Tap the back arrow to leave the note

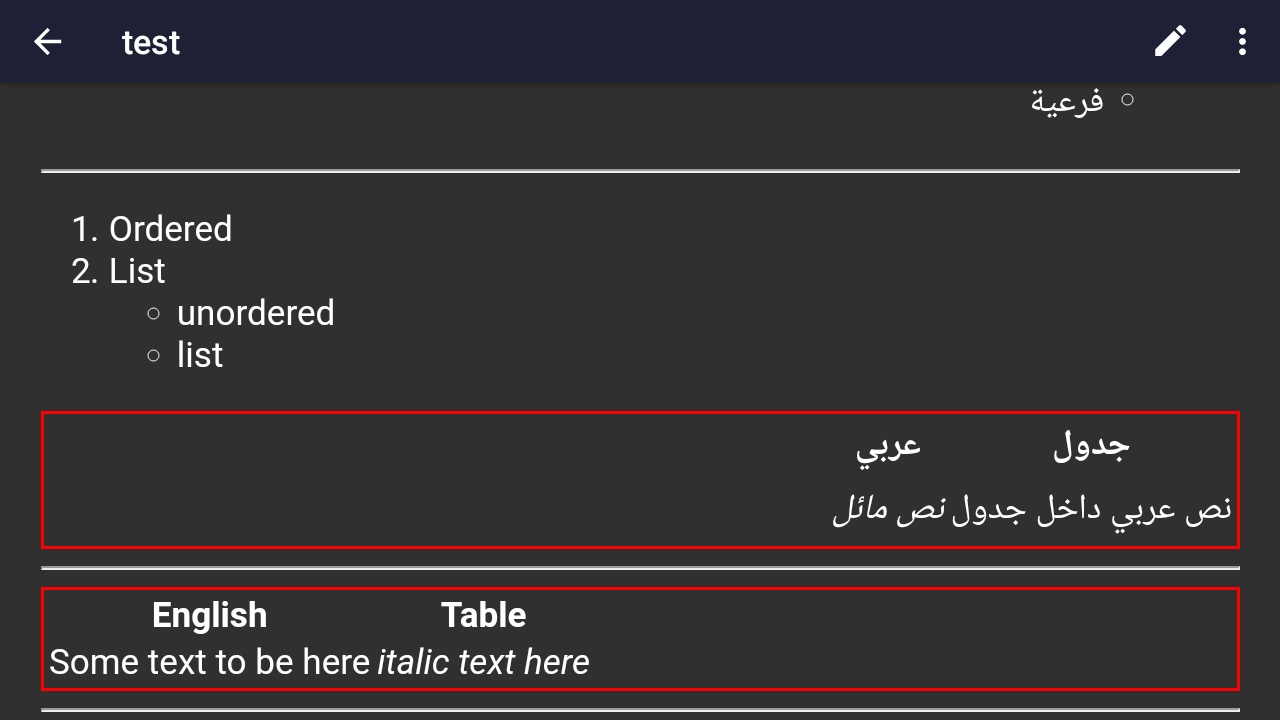click(x=47, y=41)
